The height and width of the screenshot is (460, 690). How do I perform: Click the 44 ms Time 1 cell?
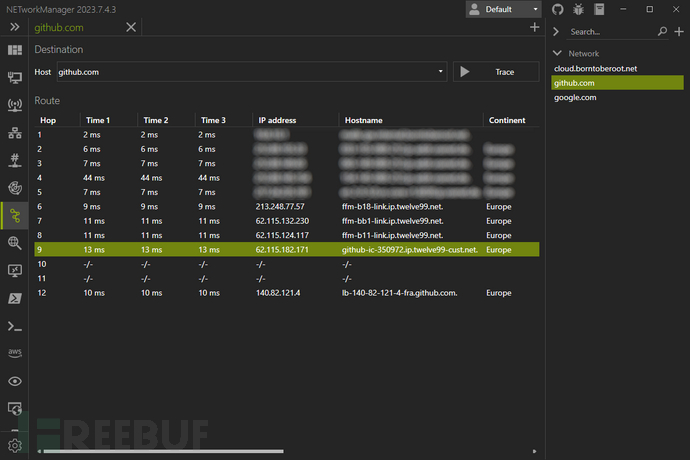click(x=94, y=178)
